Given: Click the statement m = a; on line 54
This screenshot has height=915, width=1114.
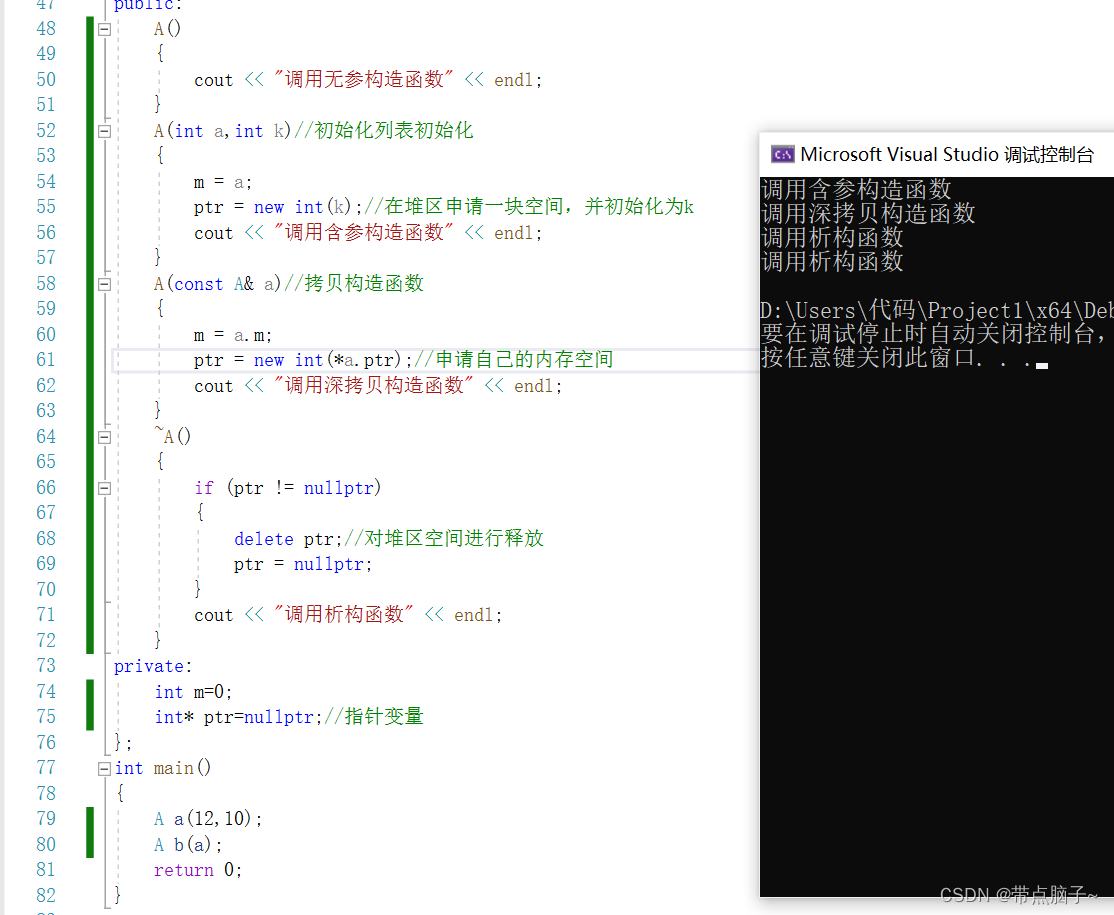Looking at the screenshot, I should [x=223, y=183].
